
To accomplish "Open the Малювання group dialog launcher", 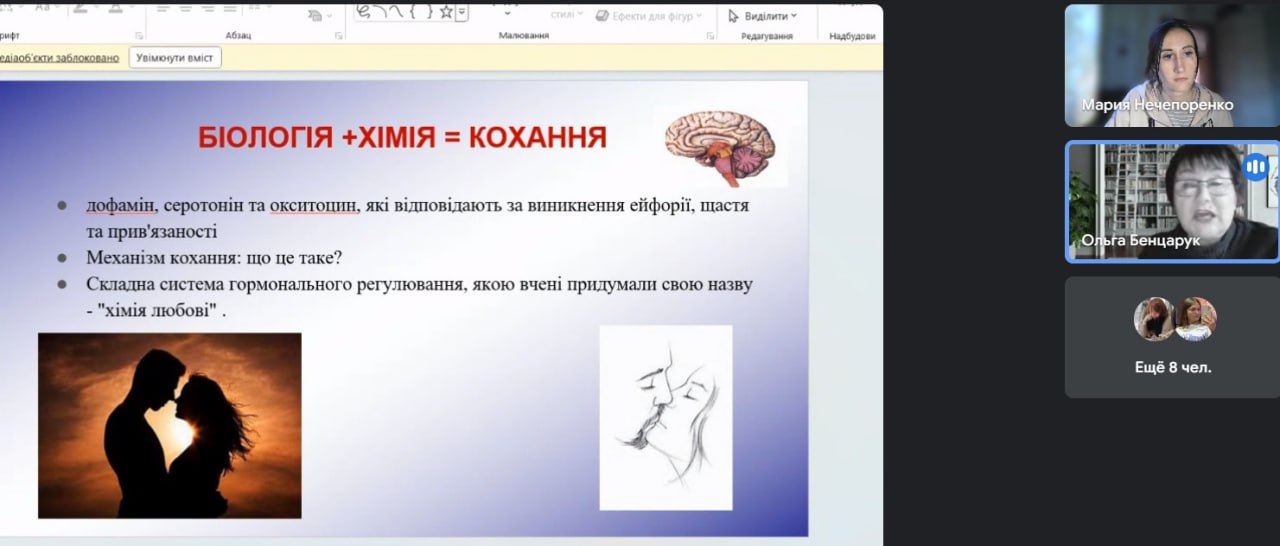I will click(x=710, y=36).
